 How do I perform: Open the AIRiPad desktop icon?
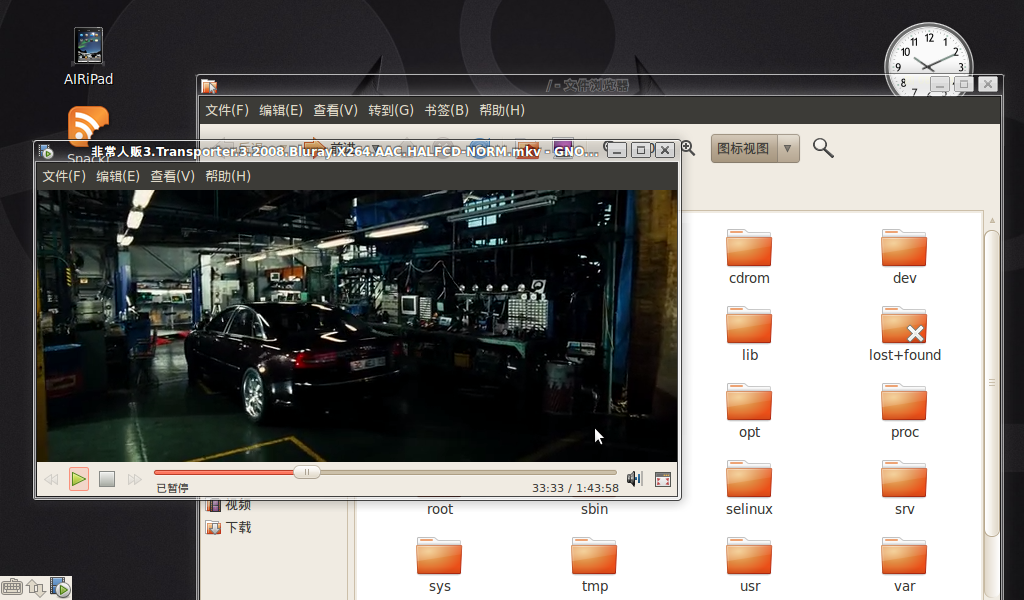[x=88, y=57]
